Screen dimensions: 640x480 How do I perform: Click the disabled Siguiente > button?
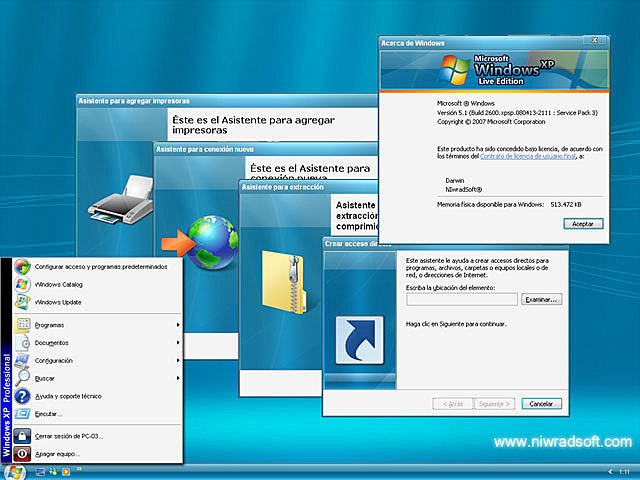(494, 404)
